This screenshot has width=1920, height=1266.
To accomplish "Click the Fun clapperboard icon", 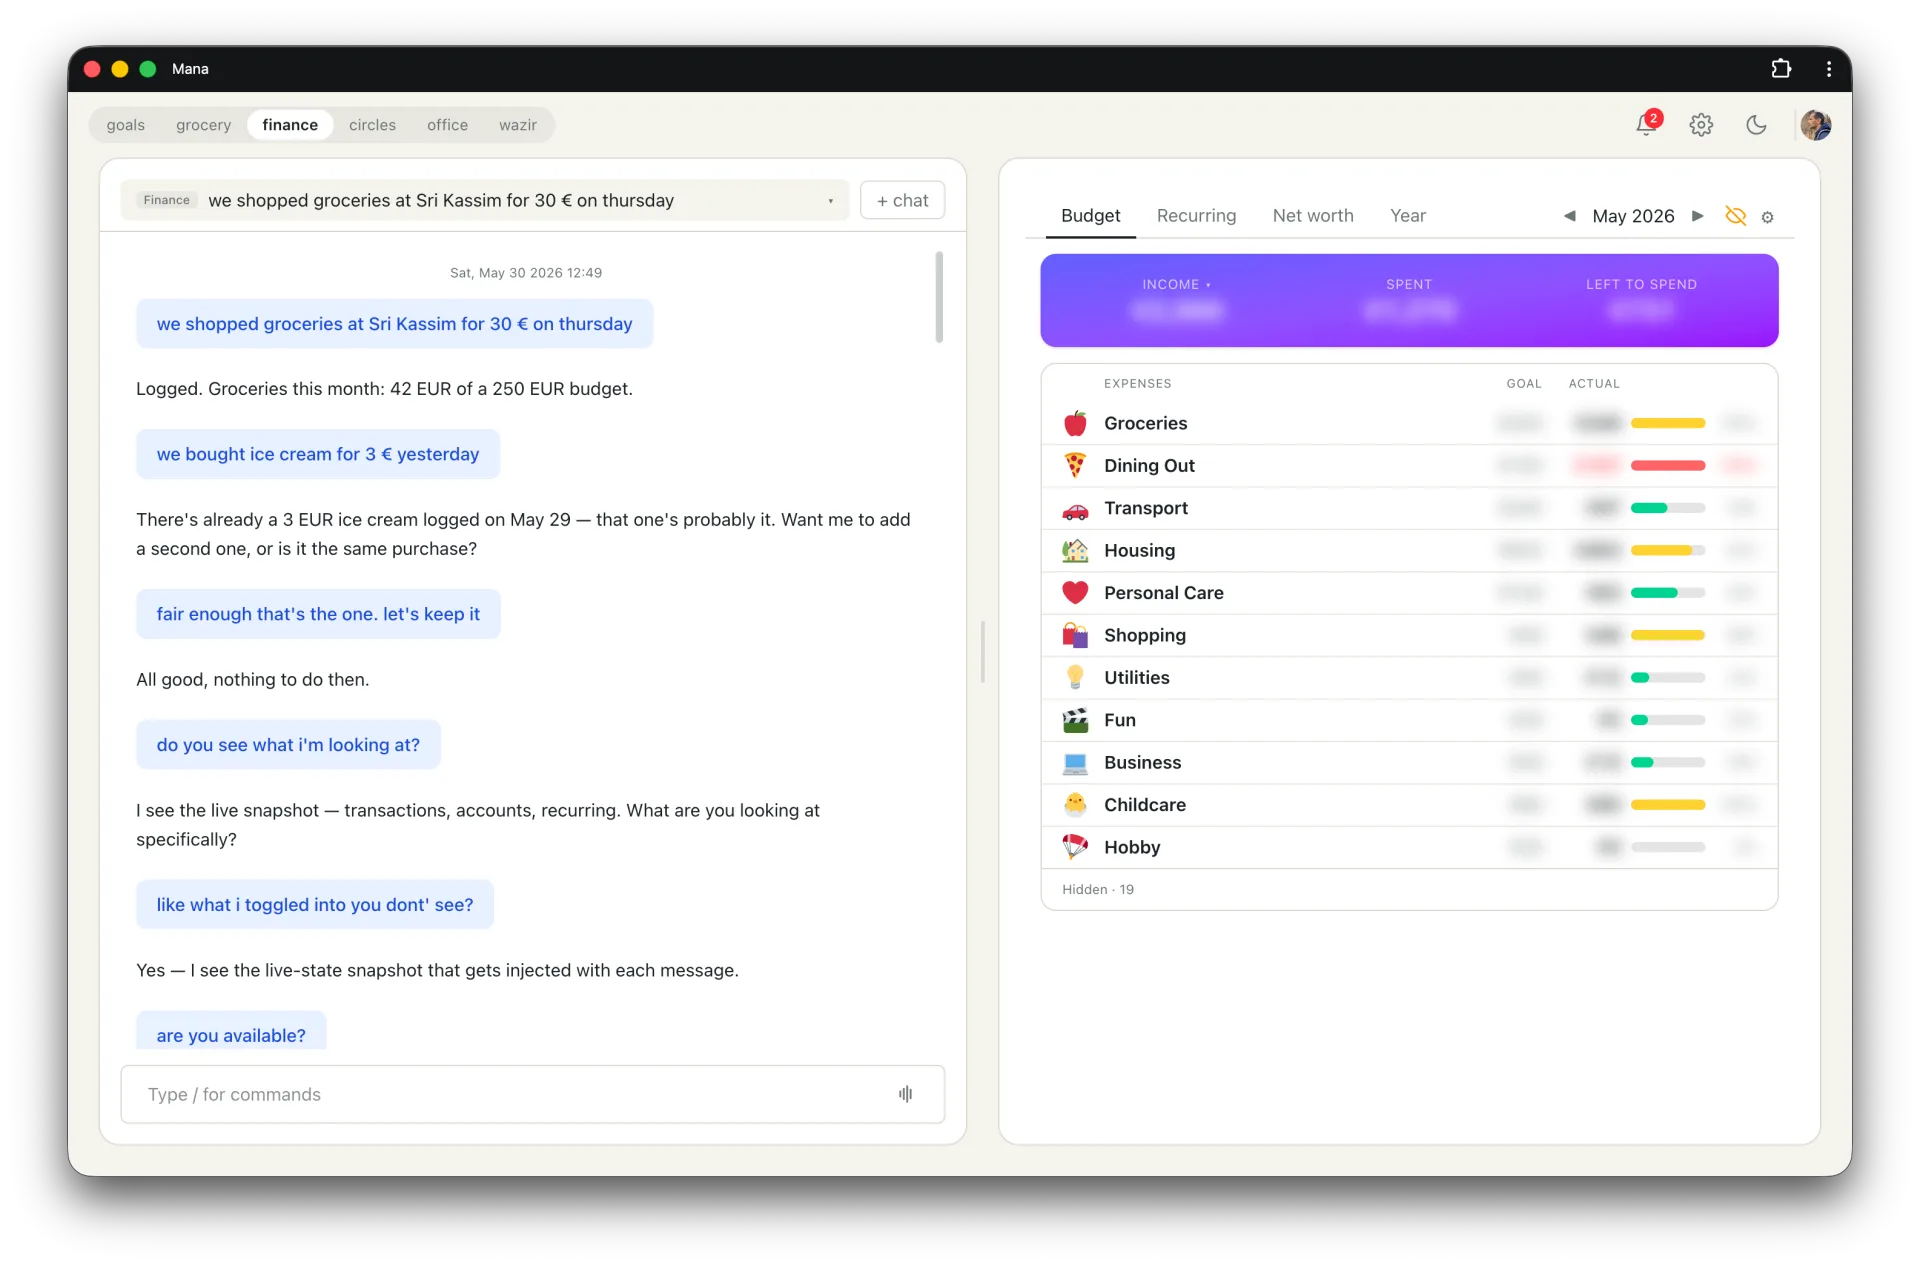I will point(1075,720).
